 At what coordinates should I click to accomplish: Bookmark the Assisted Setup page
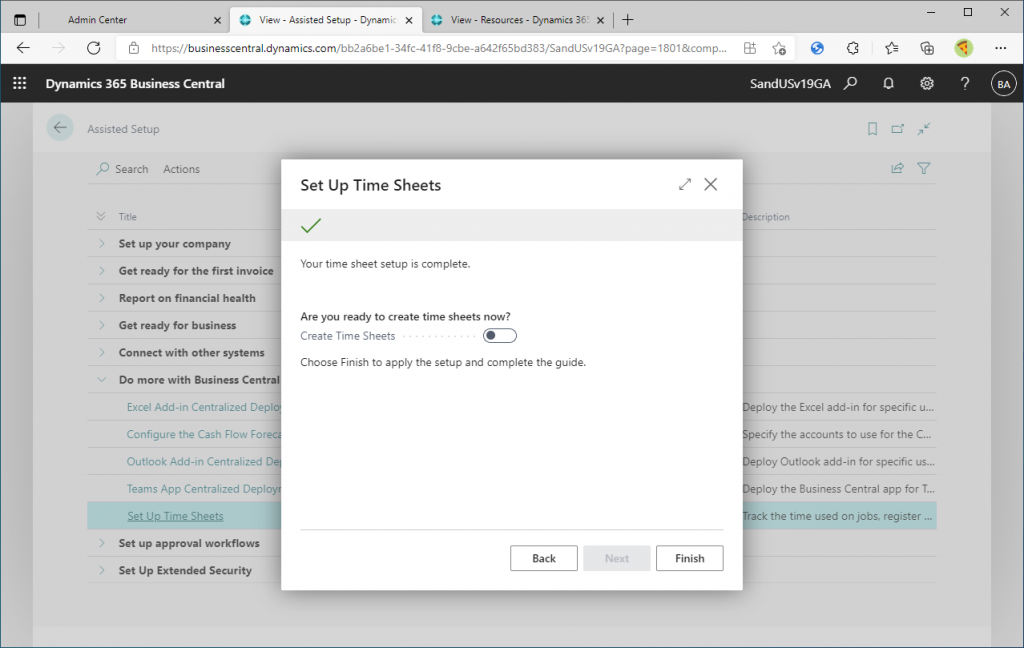click(872, 129)
